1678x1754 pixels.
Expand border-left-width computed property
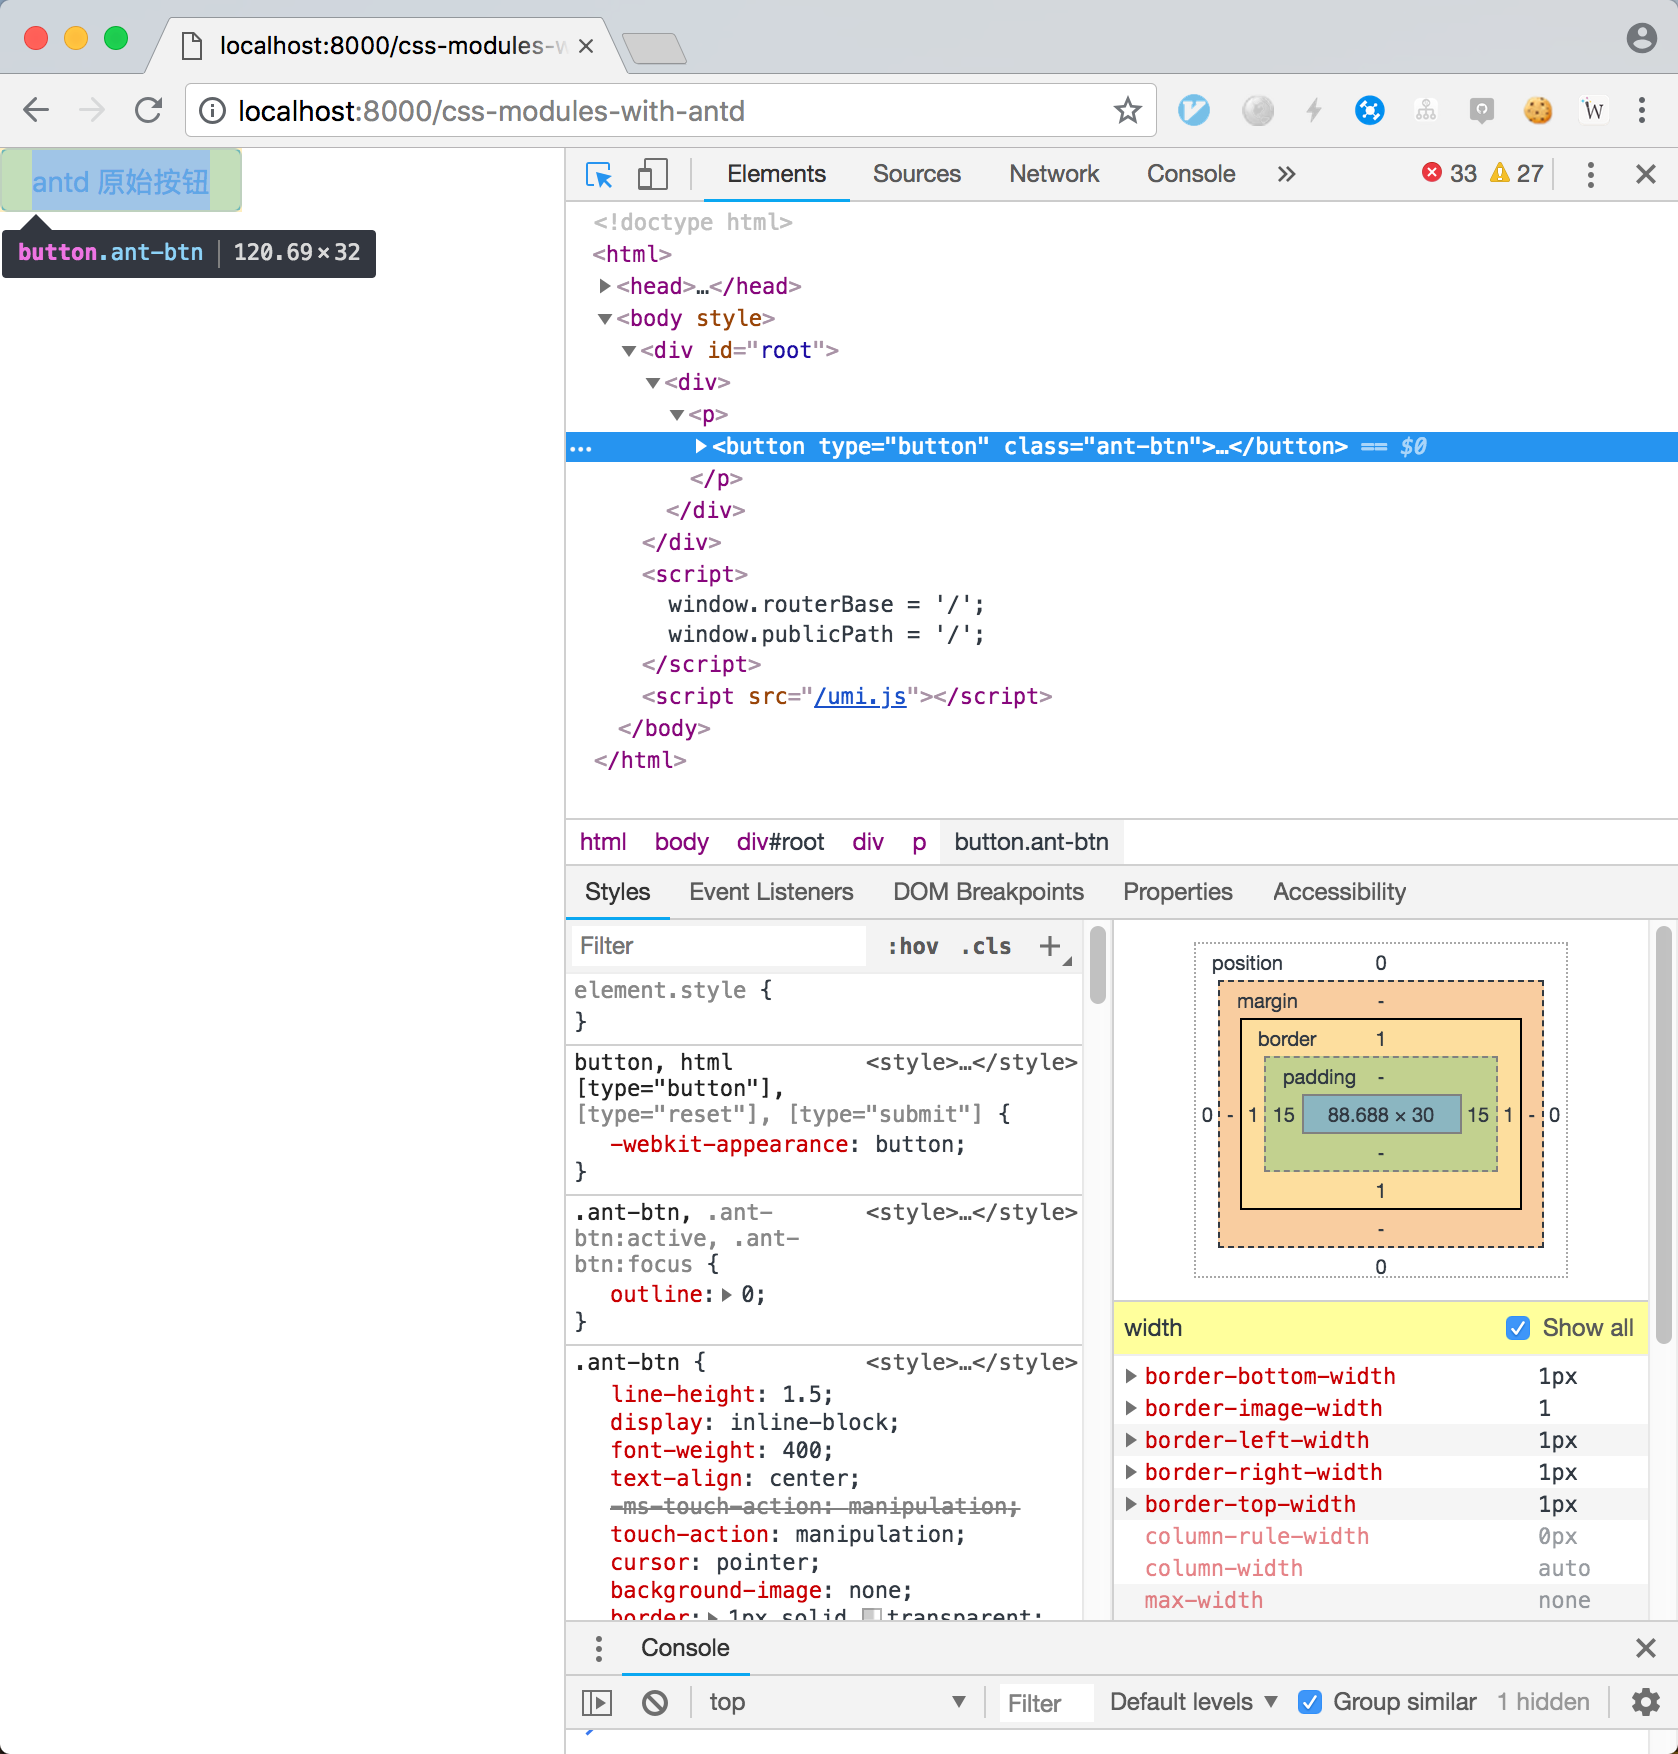(x=1130, y=1440)
